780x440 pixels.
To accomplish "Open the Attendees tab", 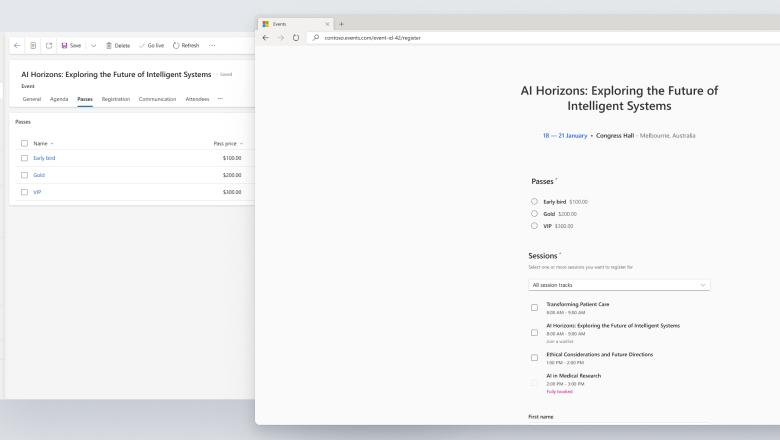I will coord(197,99).
